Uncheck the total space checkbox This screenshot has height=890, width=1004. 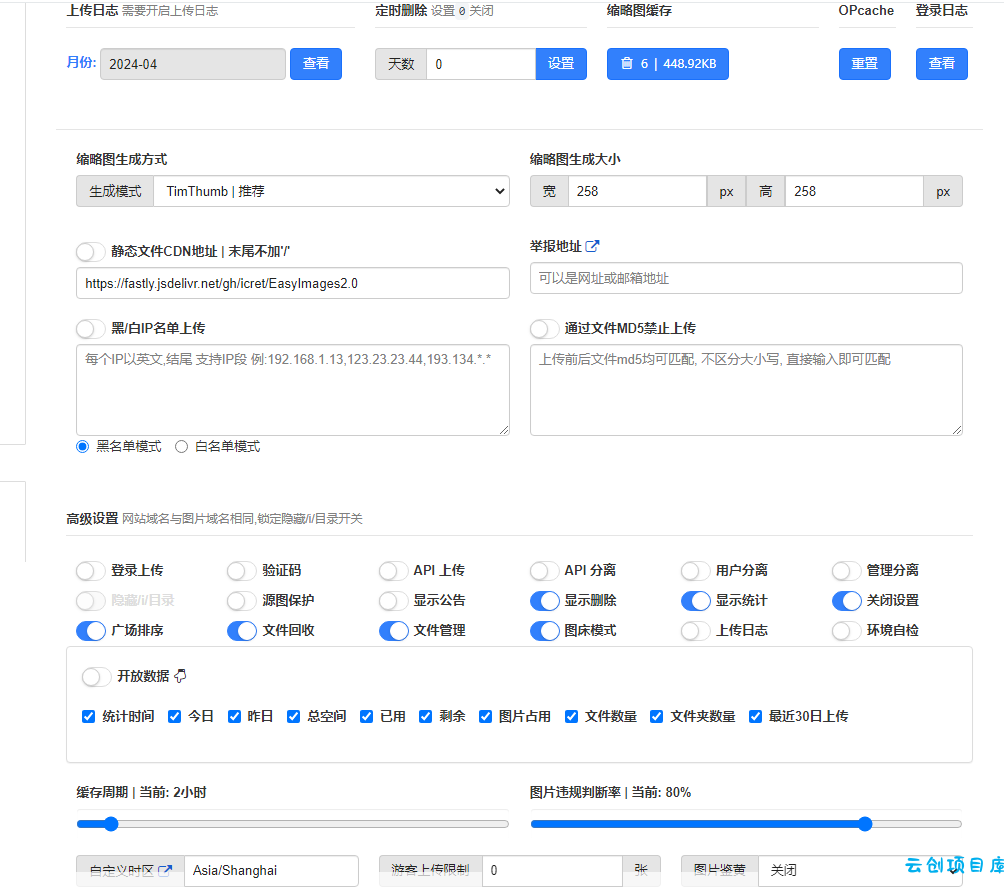coord(293,716)
